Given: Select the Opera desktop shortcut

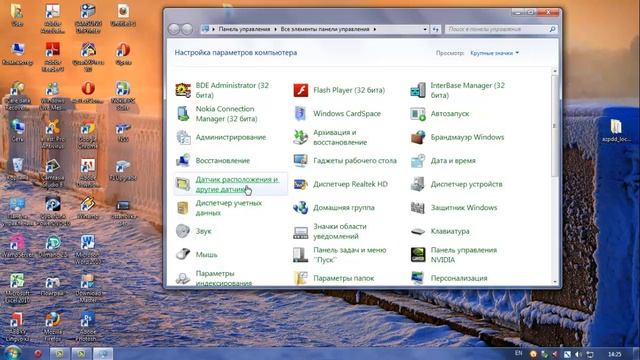Looking at the screenshot, I should [x=123, y=53].
